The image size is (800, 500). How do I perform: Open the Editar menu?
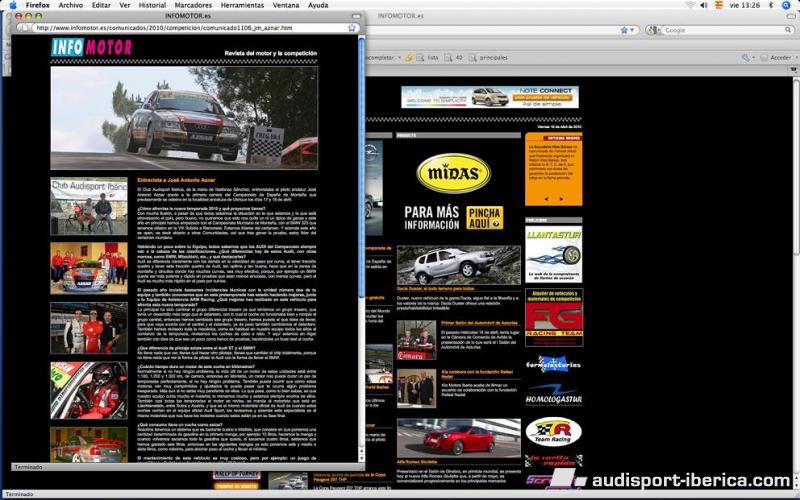[101, 5]
